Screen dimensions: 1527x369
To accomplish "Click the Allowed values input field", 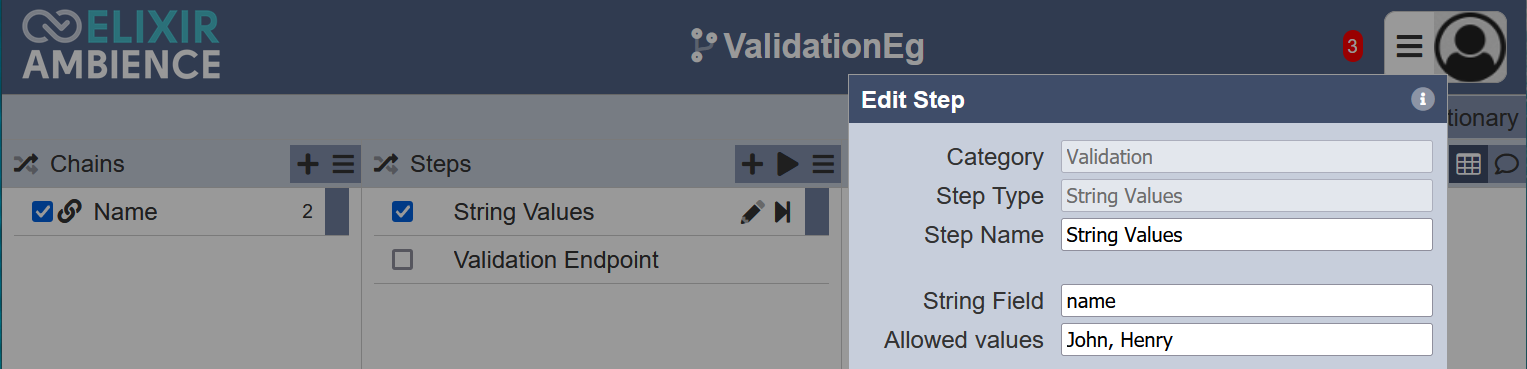I will click(x=1246, y=340).
